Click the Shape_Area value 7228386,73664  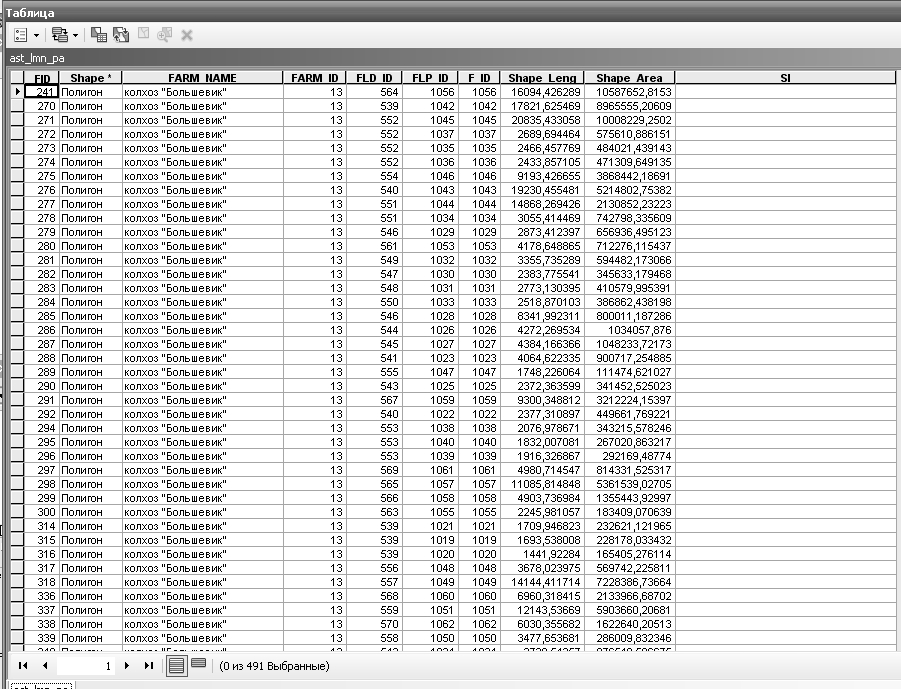(633, 582)
